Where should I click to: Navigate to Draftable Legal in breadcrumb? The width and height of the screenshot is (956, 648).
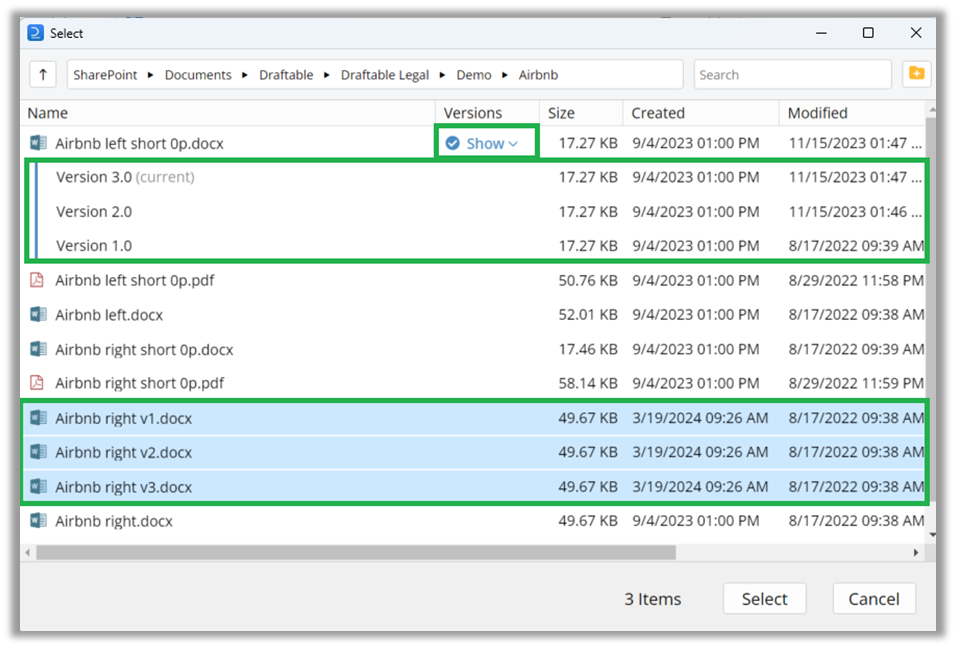pyautogui.click(x=385, y=75)
